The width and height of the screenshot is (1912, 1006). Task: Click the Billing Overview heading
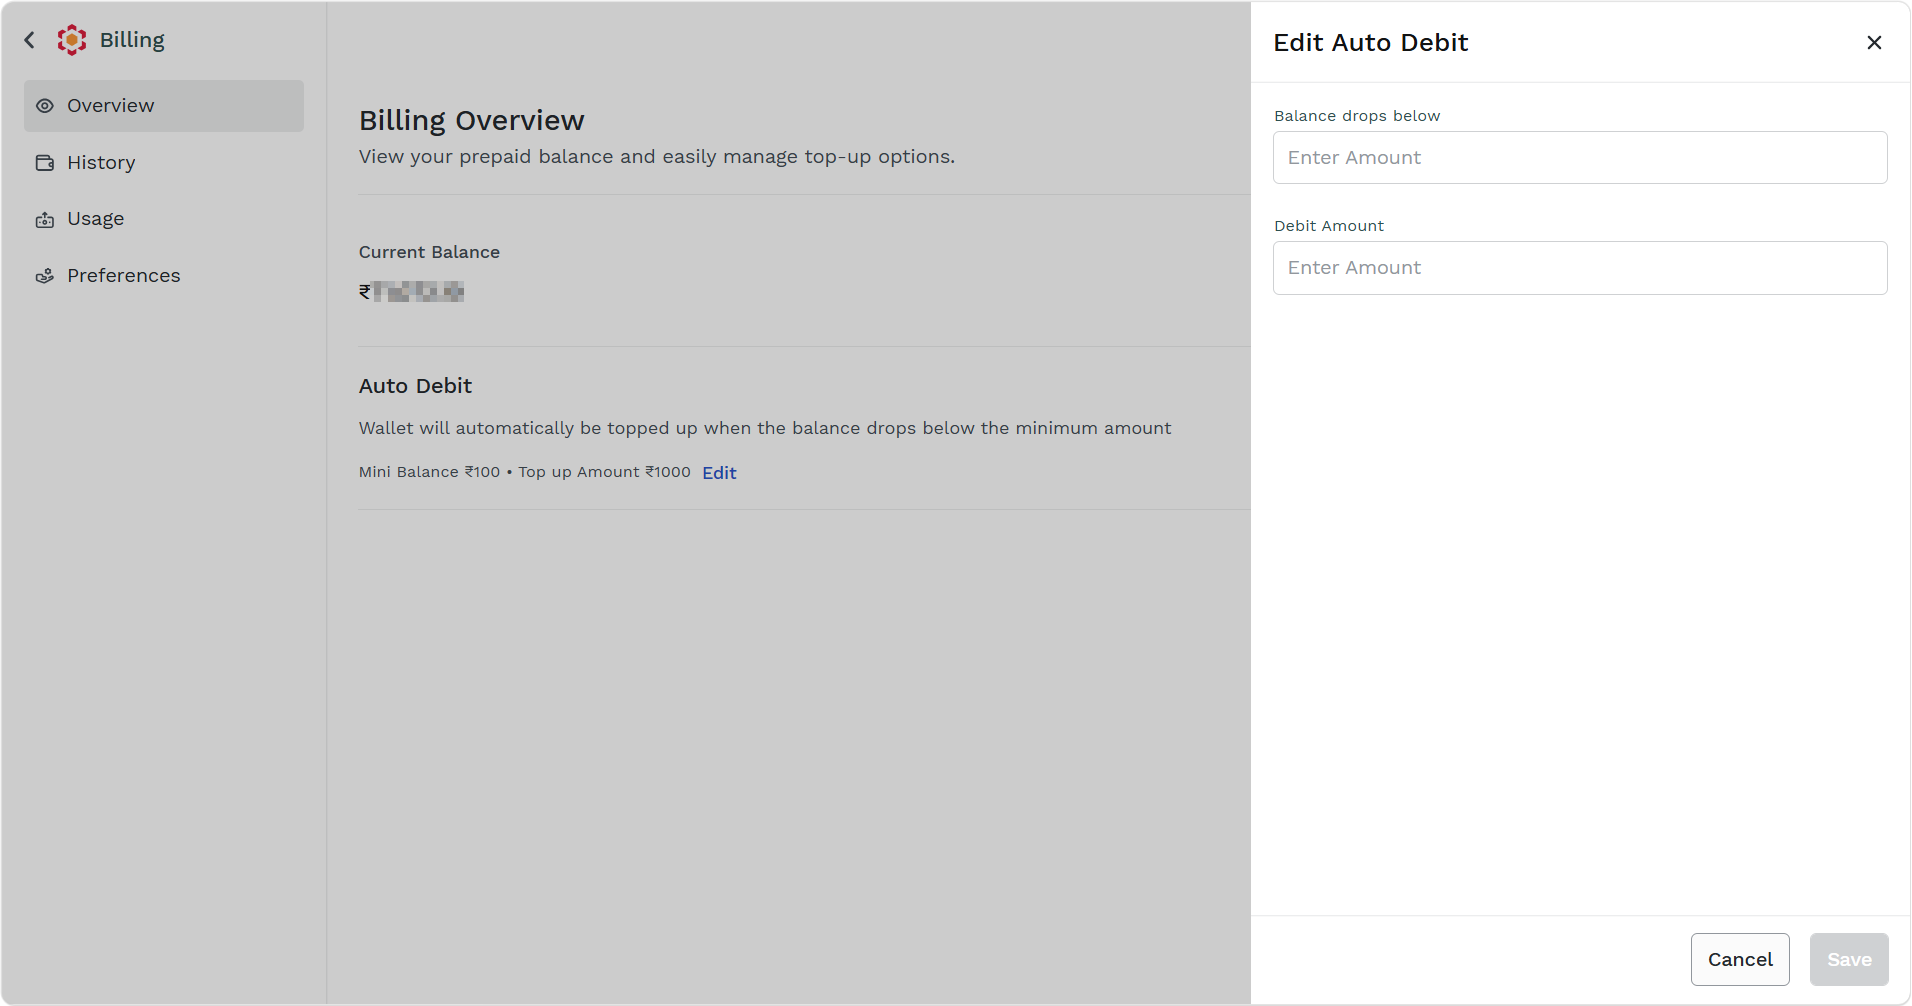point(472,120)
